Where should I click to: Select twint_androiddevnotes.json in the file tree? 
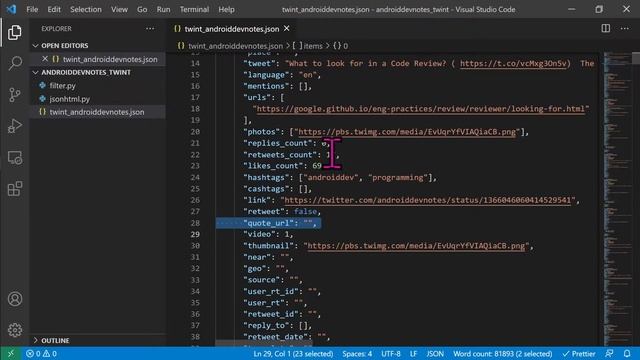(x=97, y=112)
